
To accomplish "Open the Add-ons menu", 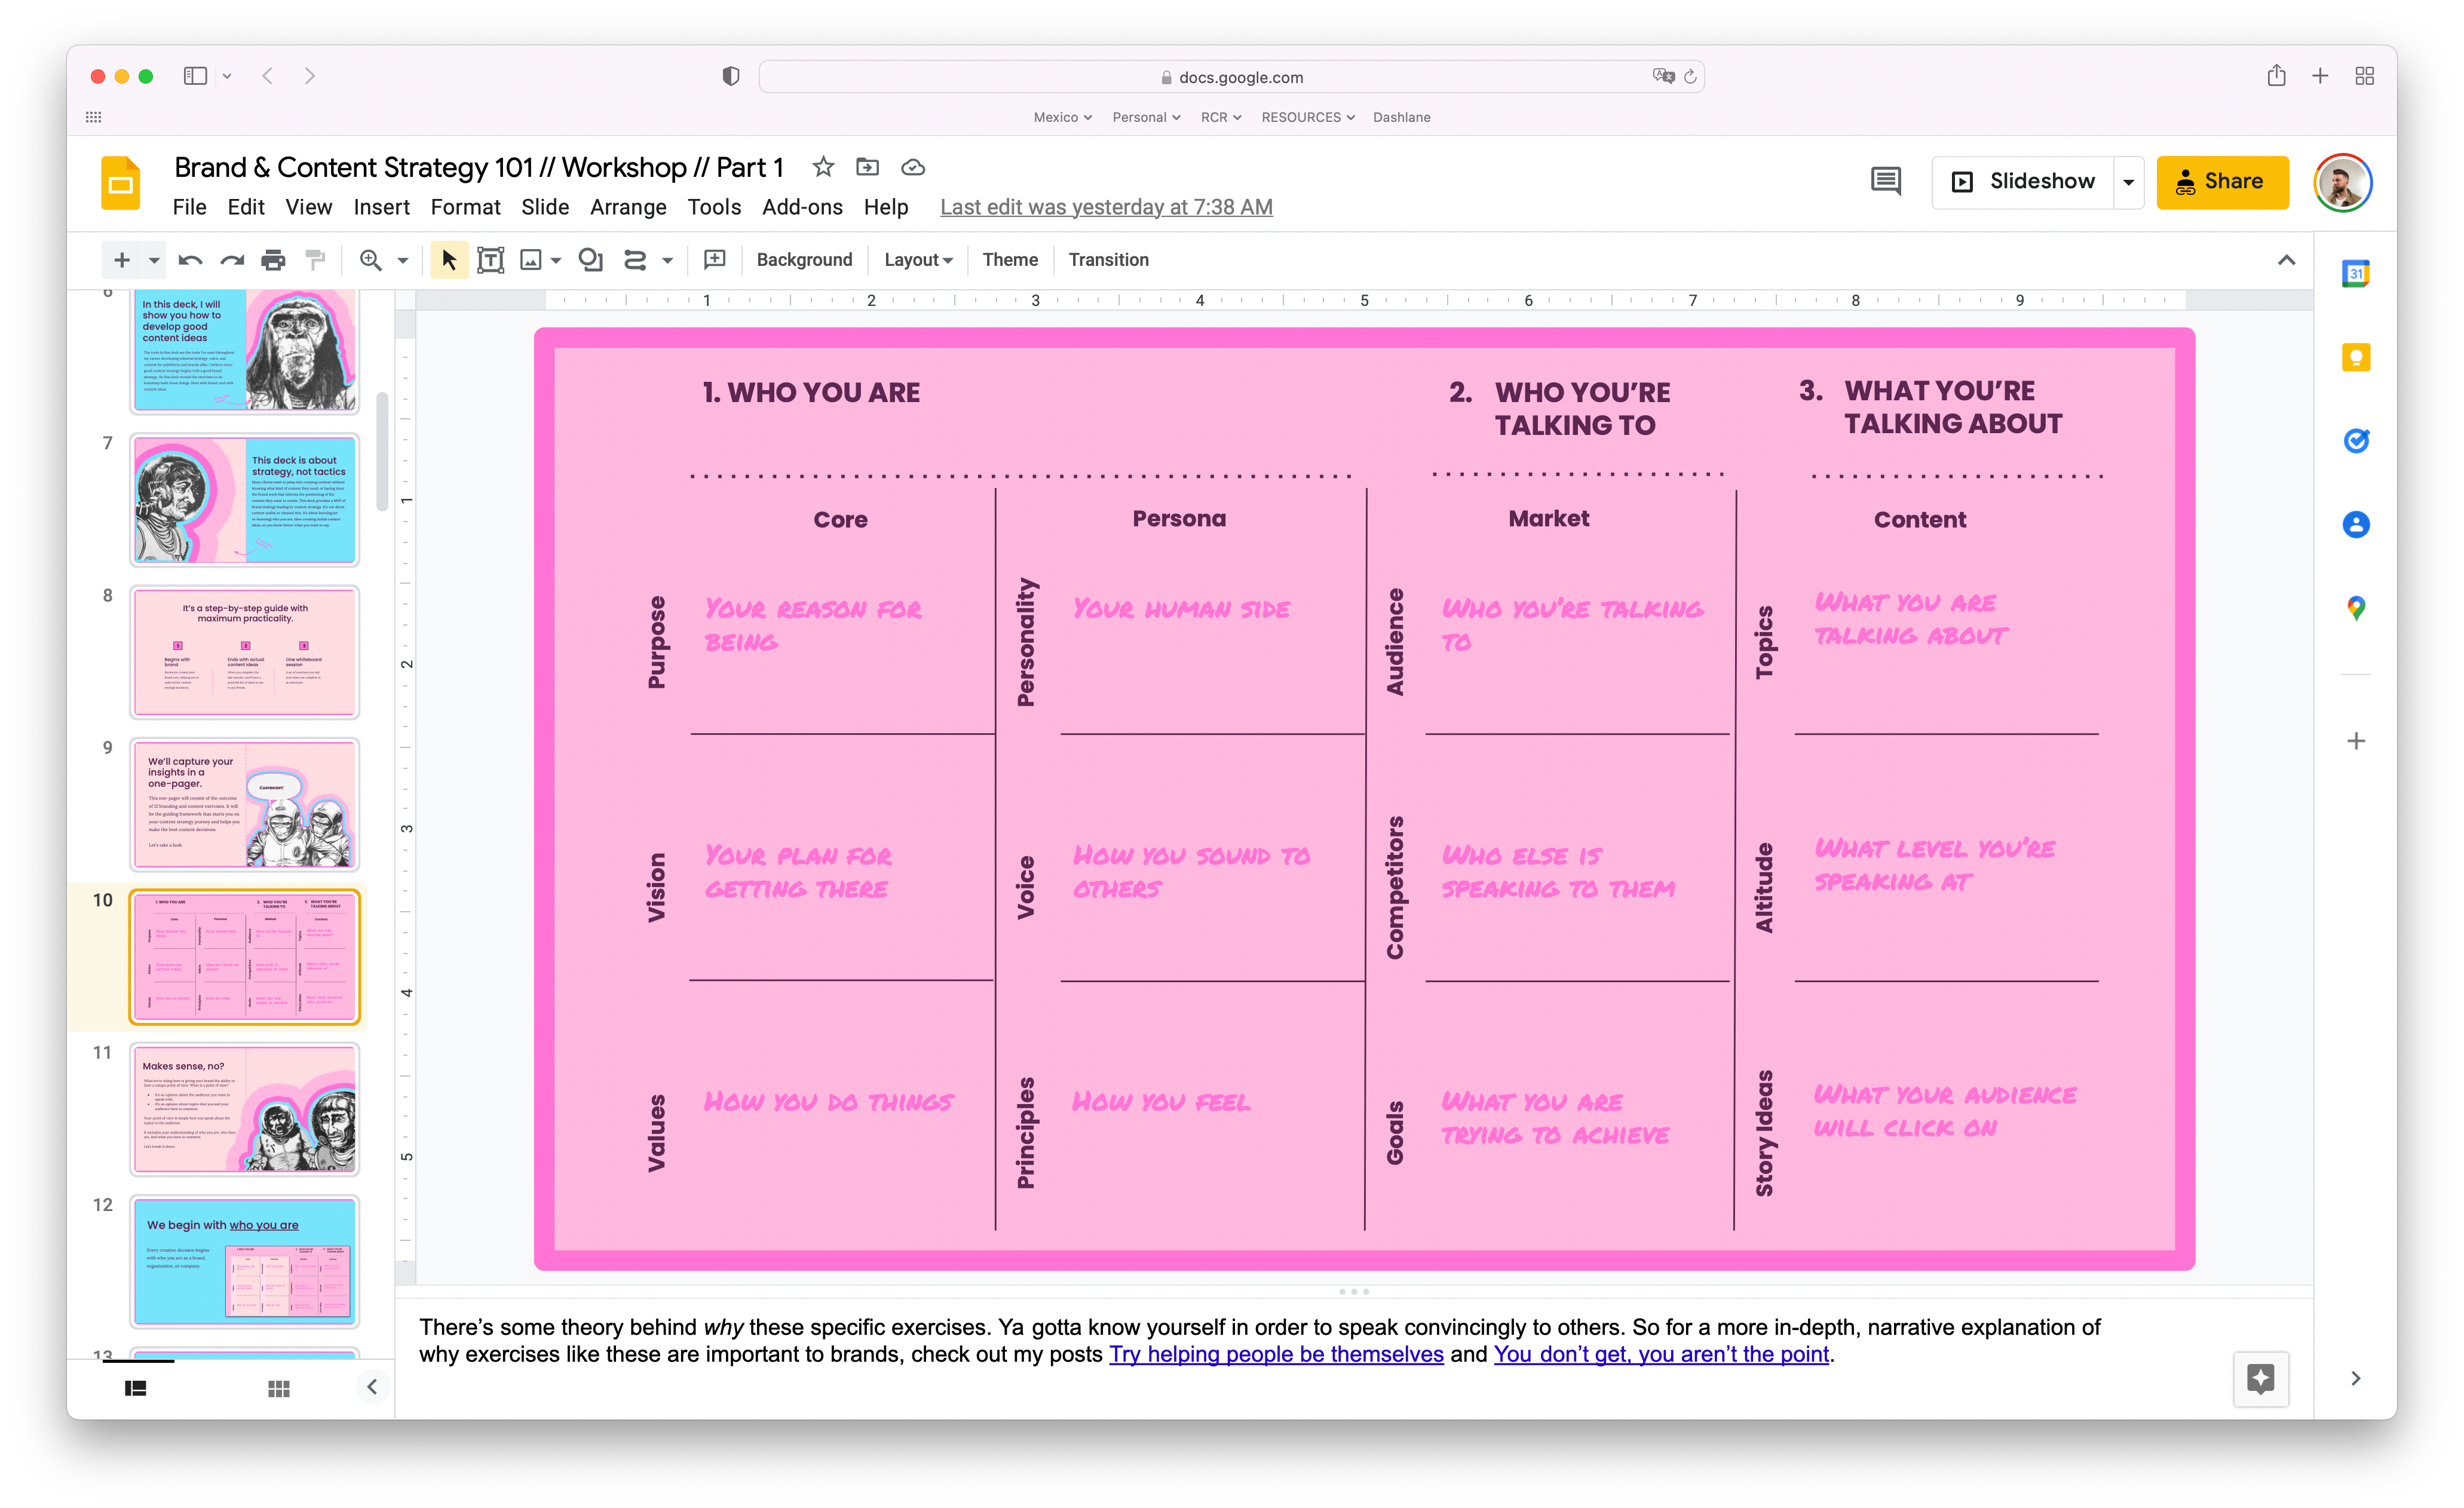I will coord(802,207).
